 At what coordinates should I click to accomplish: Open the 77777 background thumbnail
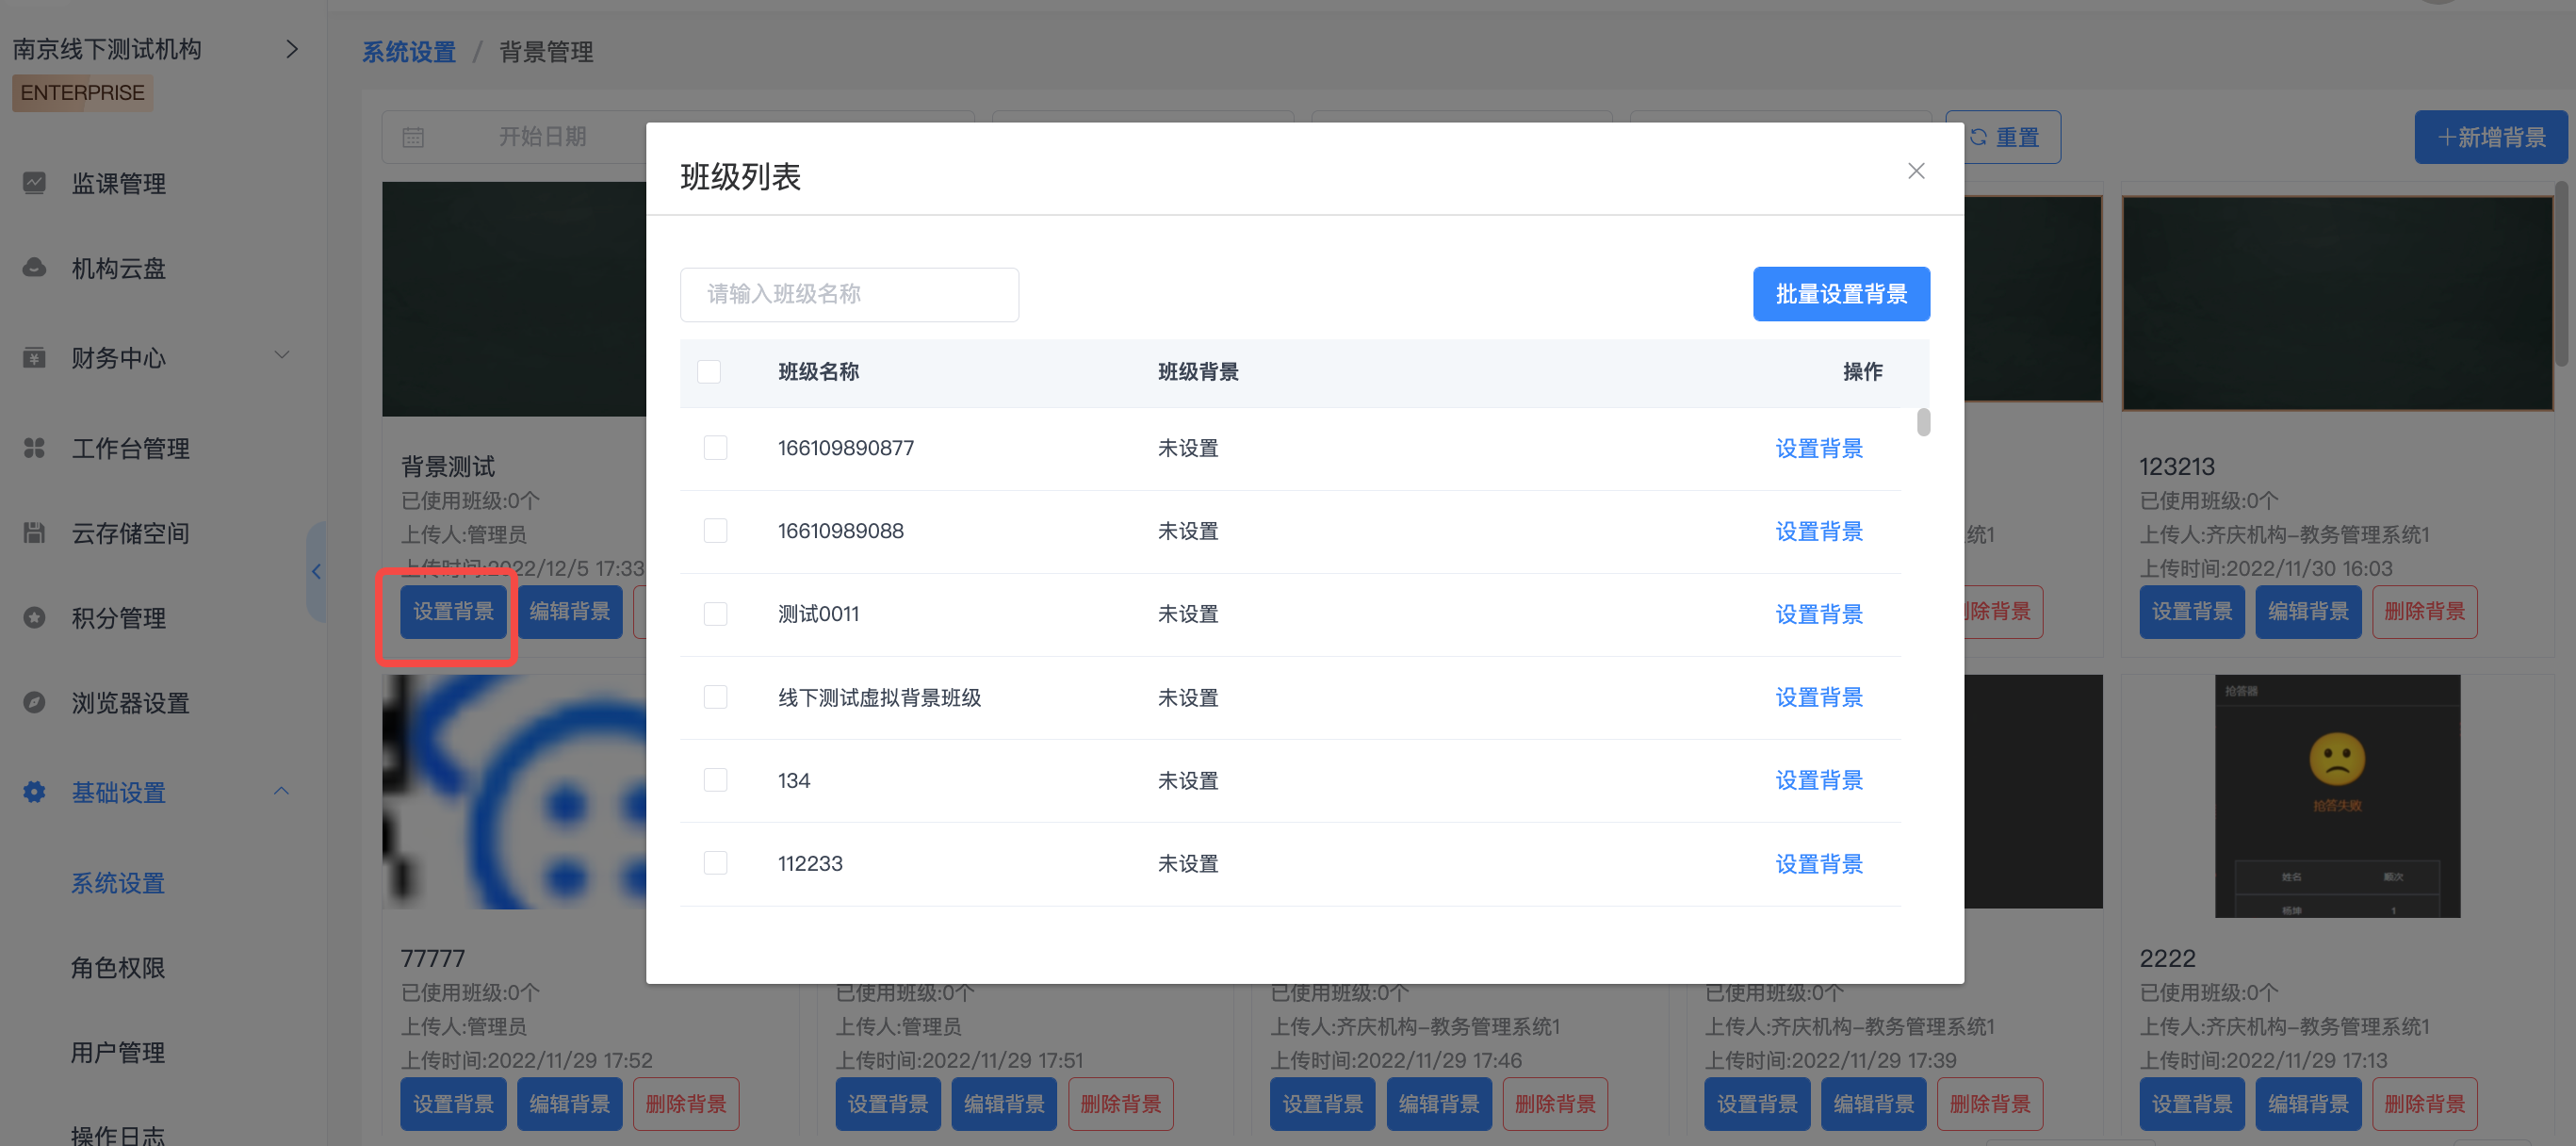tap(514, 792)
